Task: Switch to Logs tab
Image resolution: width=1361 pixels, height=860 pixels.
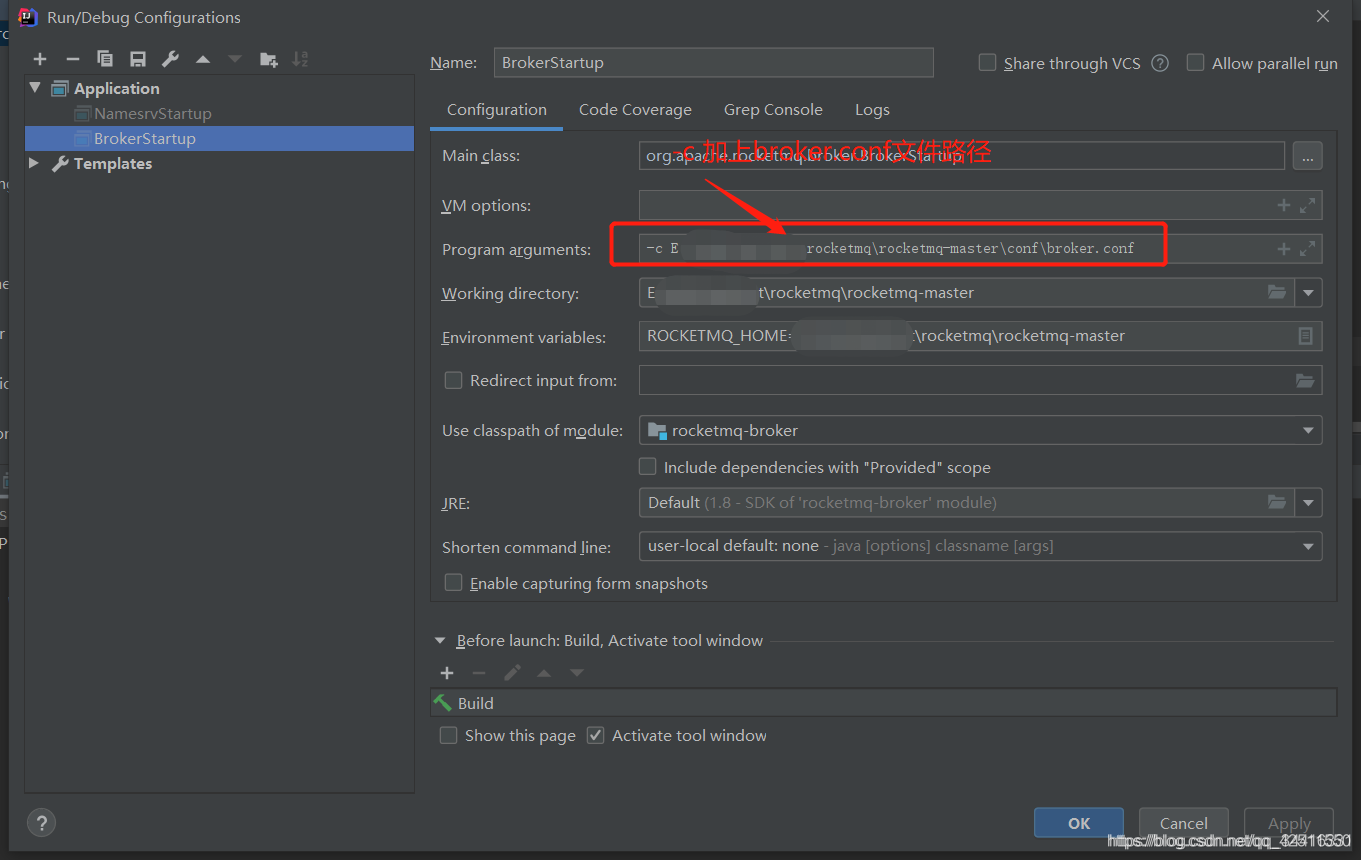Action: (x=872, y=110)
